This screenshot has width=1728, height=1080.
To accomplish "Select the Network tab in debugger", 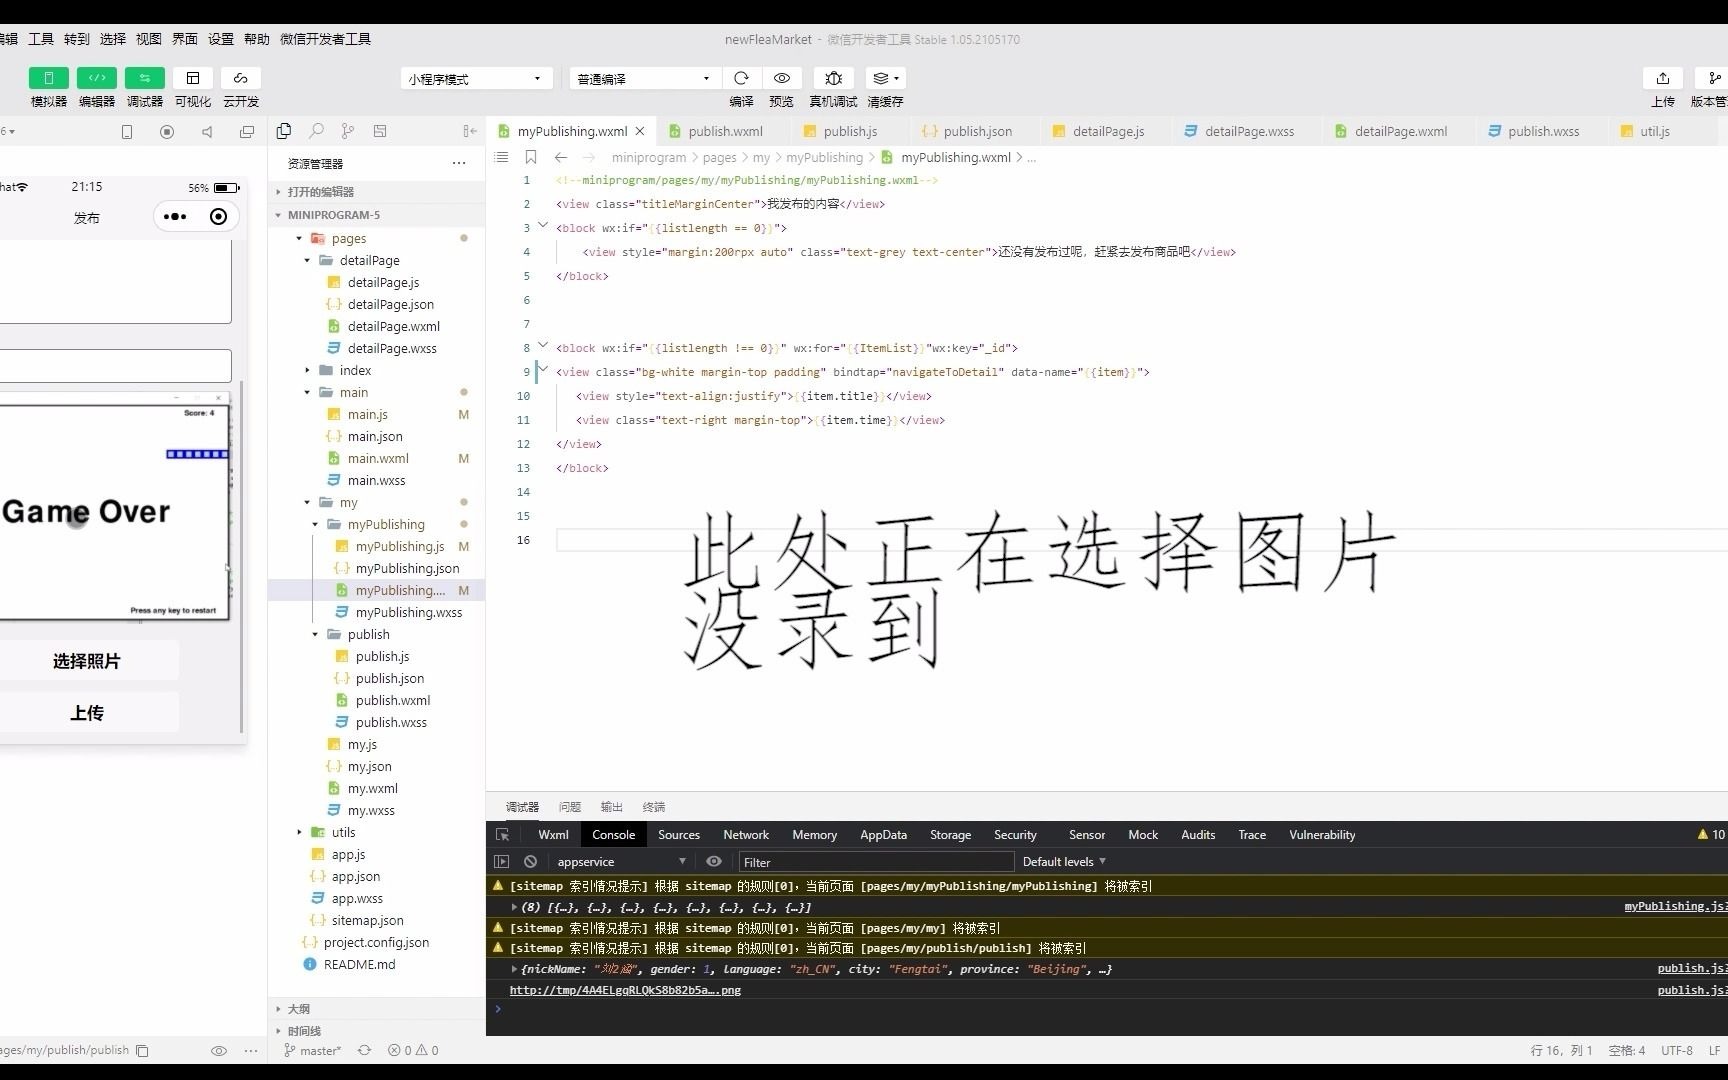I will click(x=746, y=835).
